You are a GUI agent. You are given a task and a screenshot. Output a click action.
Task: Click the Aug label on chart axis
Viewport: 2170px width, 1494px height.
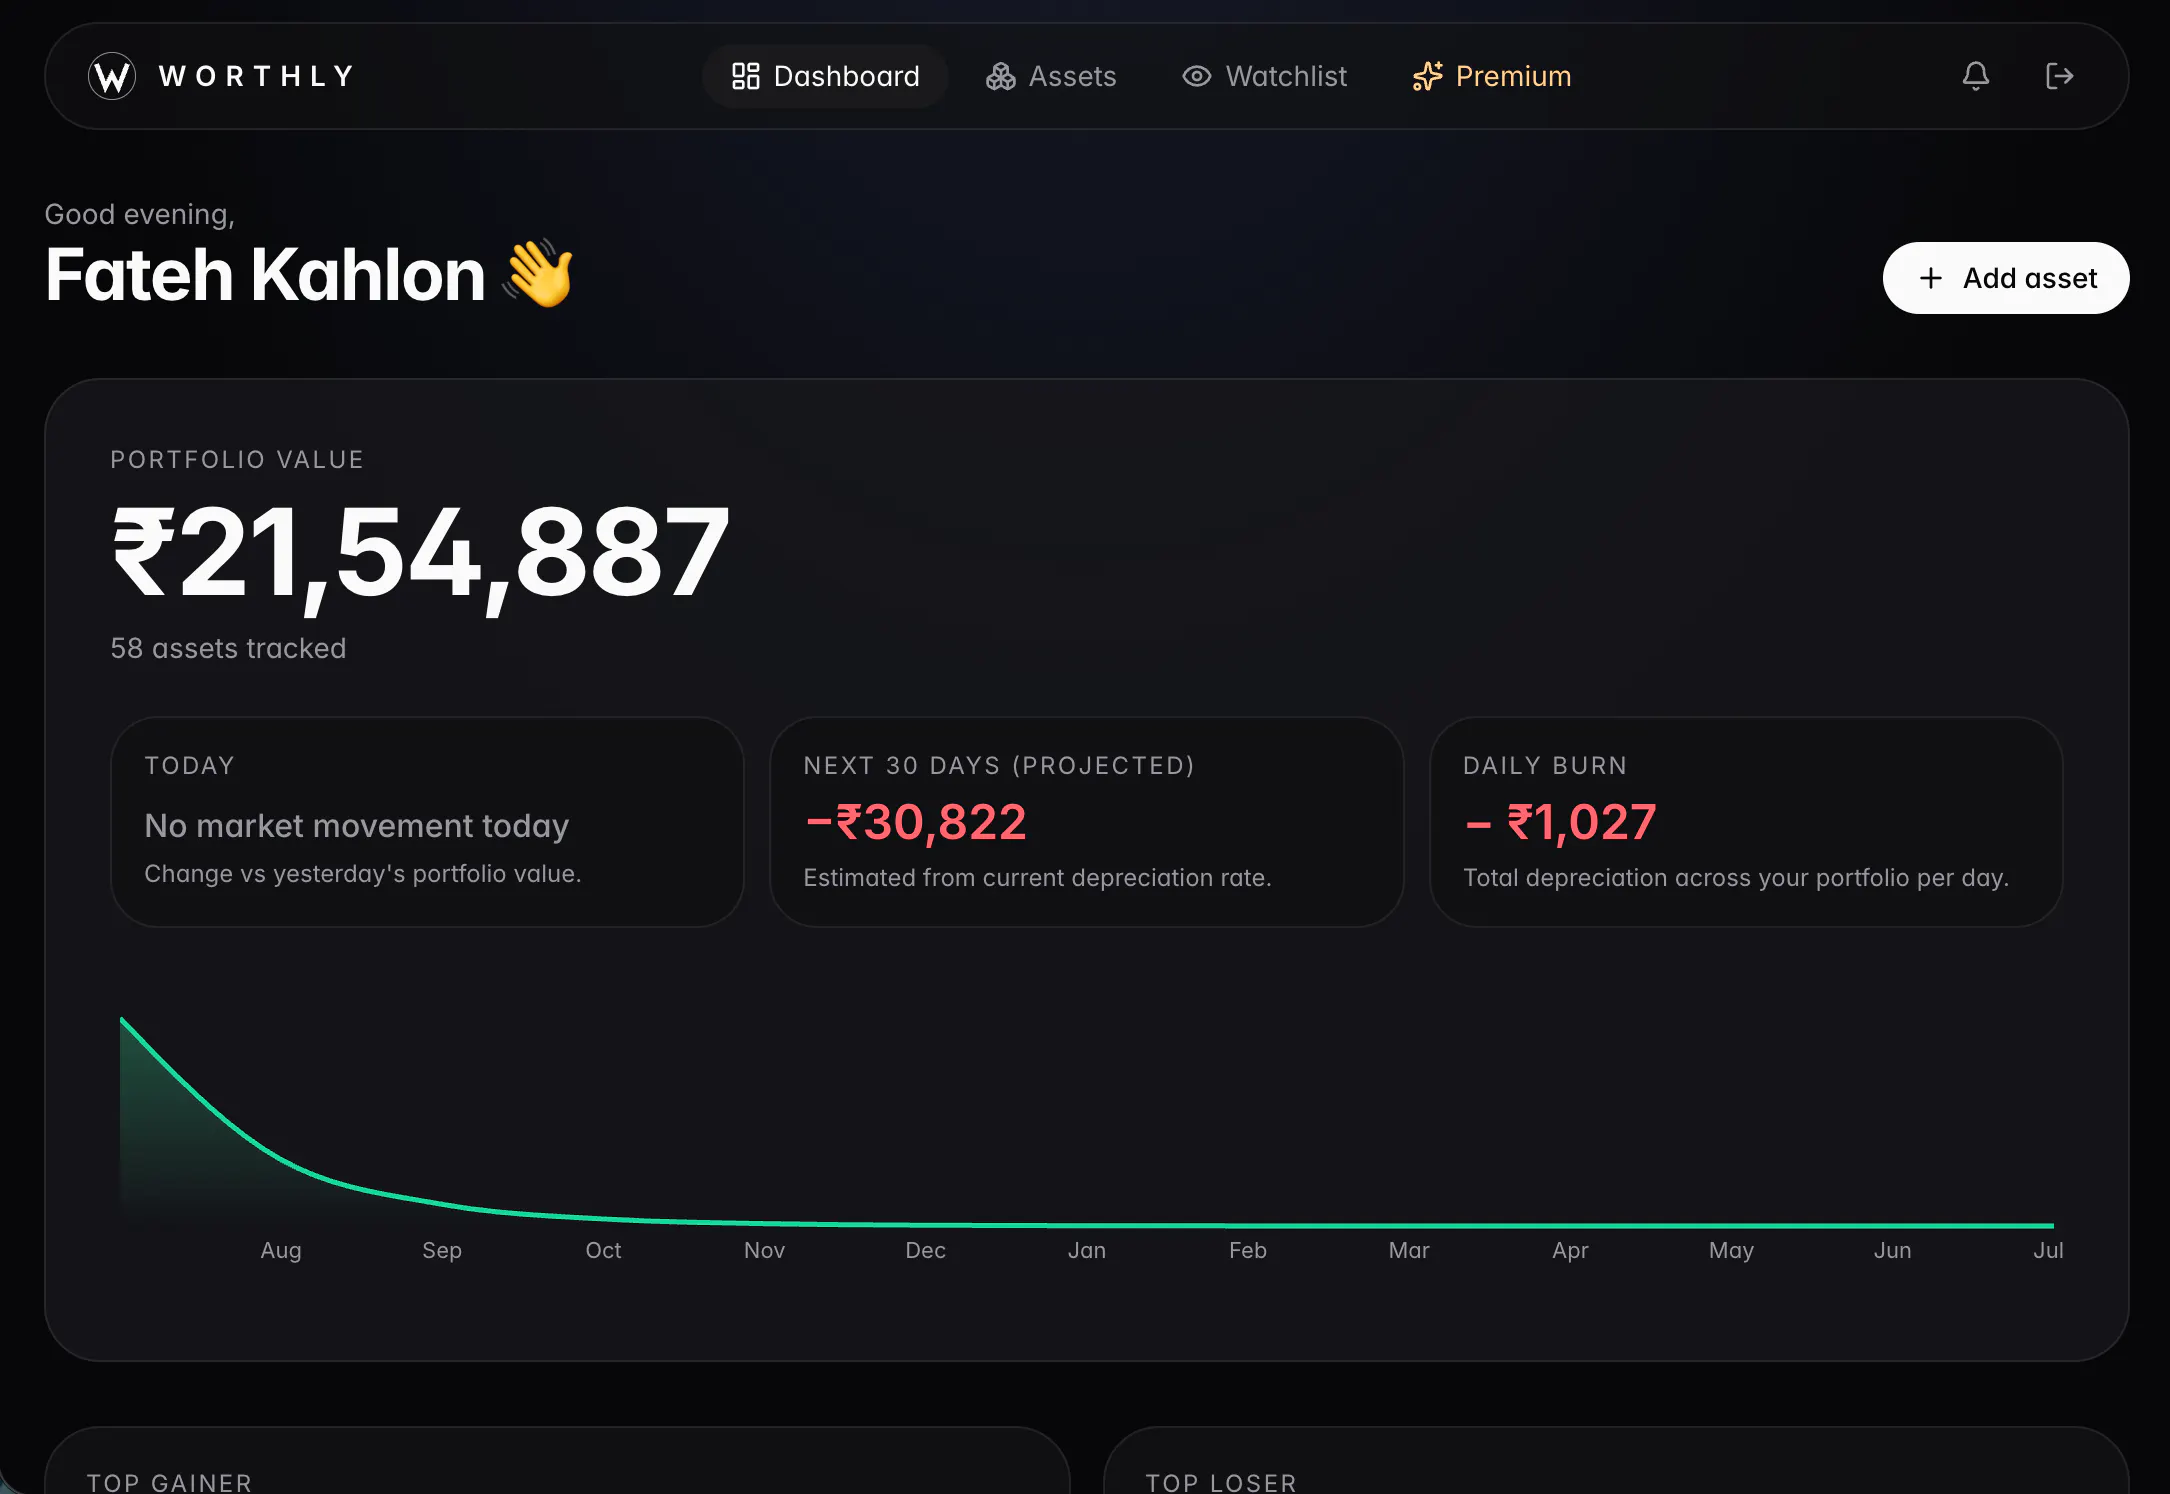(281, 1250)
